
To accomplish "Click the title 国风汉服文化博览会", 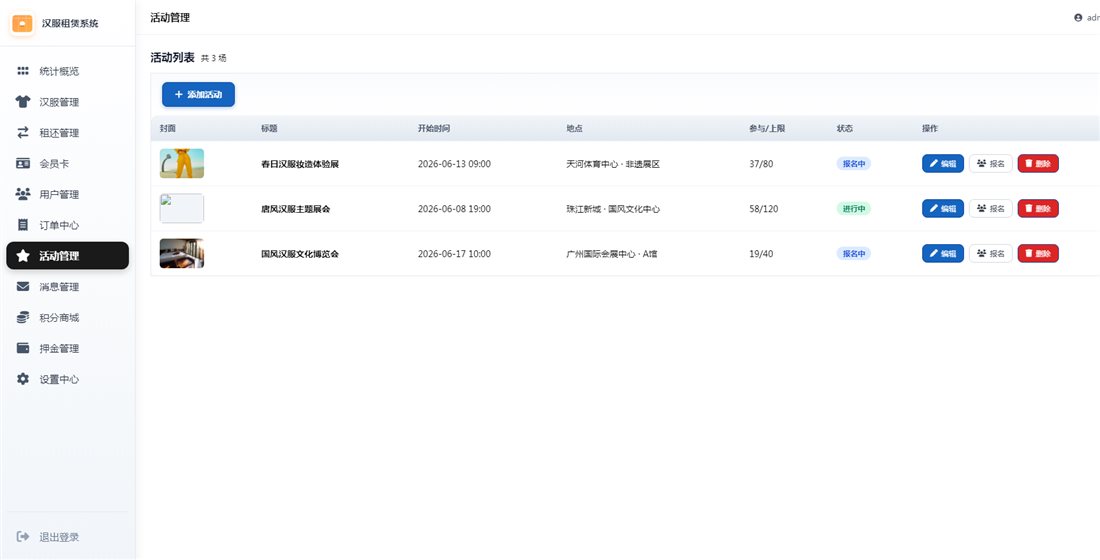I will [x=300, y=253].
